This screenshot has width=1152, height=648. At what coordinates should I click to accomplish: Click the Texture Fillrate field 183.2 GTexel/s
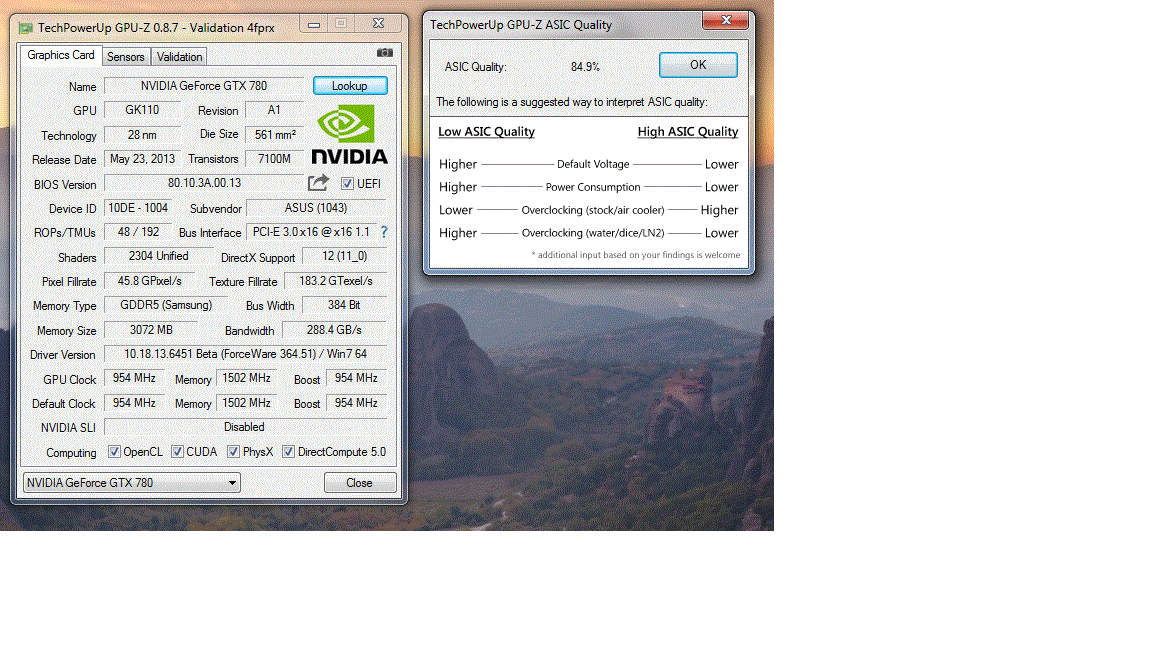336,281
